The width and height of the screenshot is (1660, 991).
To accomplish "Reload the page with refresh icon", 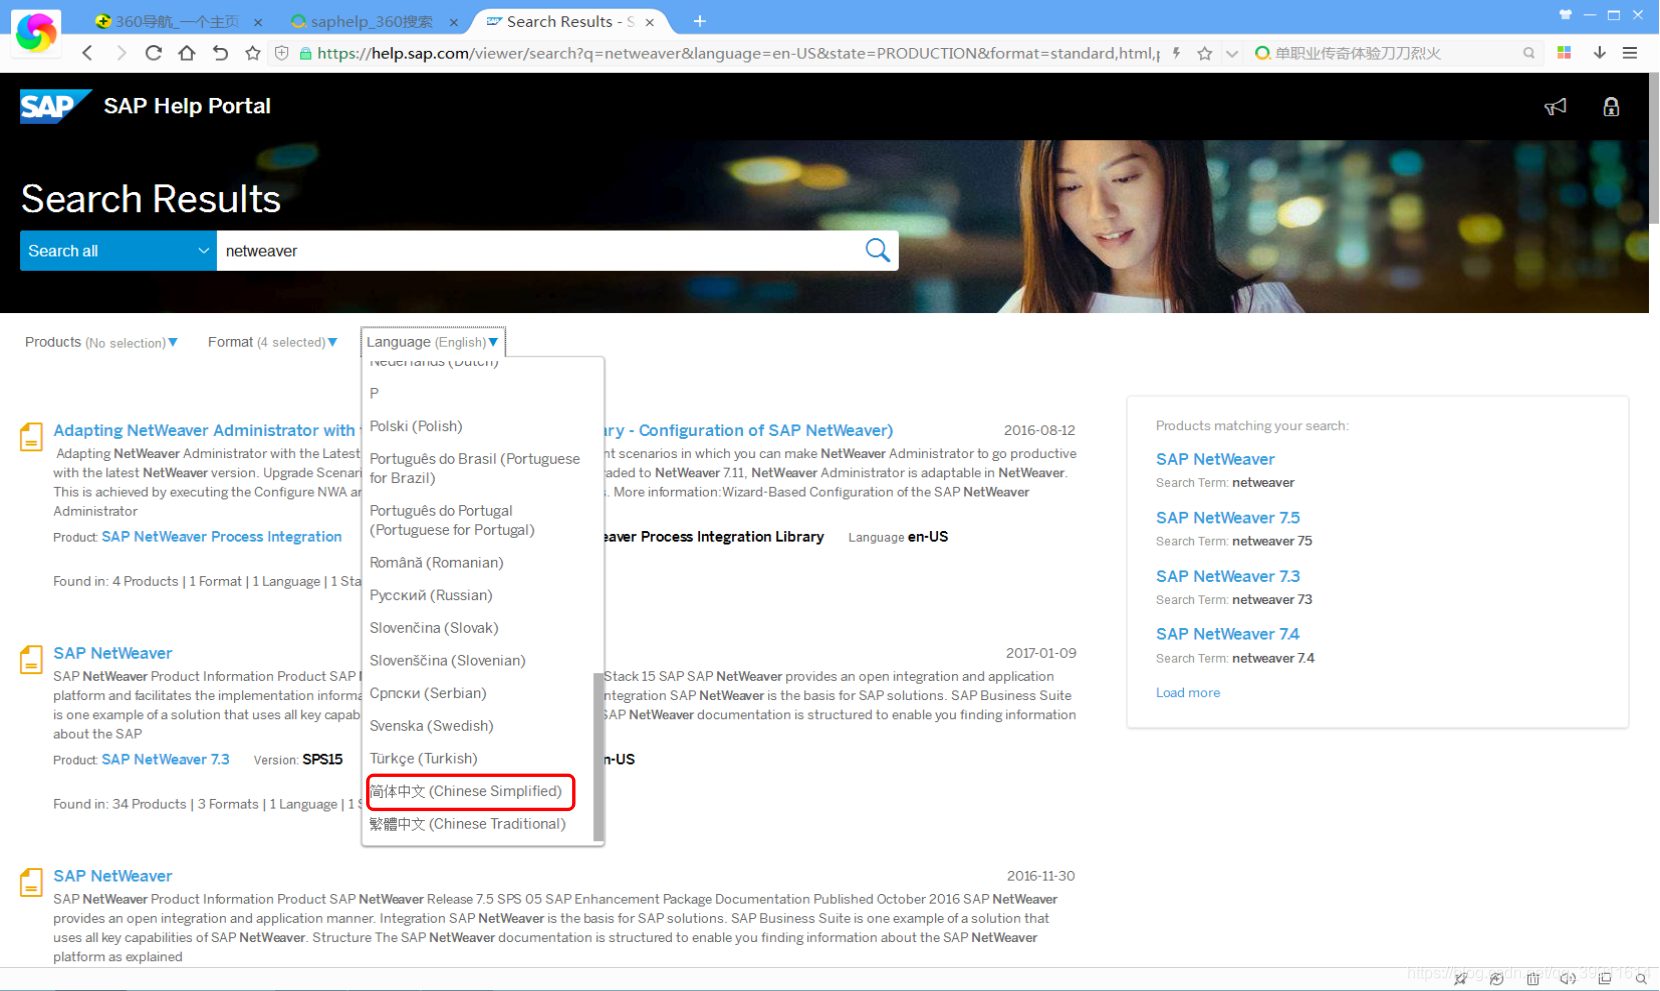I will pos(153,53).
